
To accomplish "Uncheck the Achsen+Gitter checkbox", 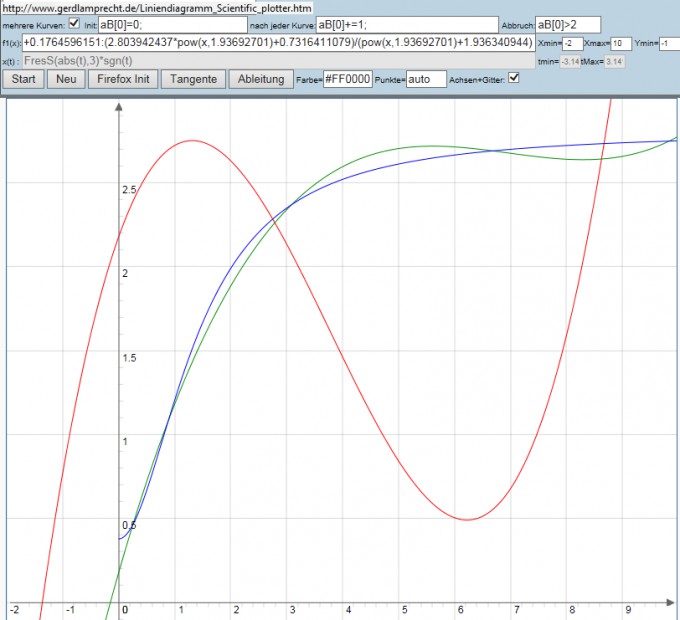I will pos(514,78).
